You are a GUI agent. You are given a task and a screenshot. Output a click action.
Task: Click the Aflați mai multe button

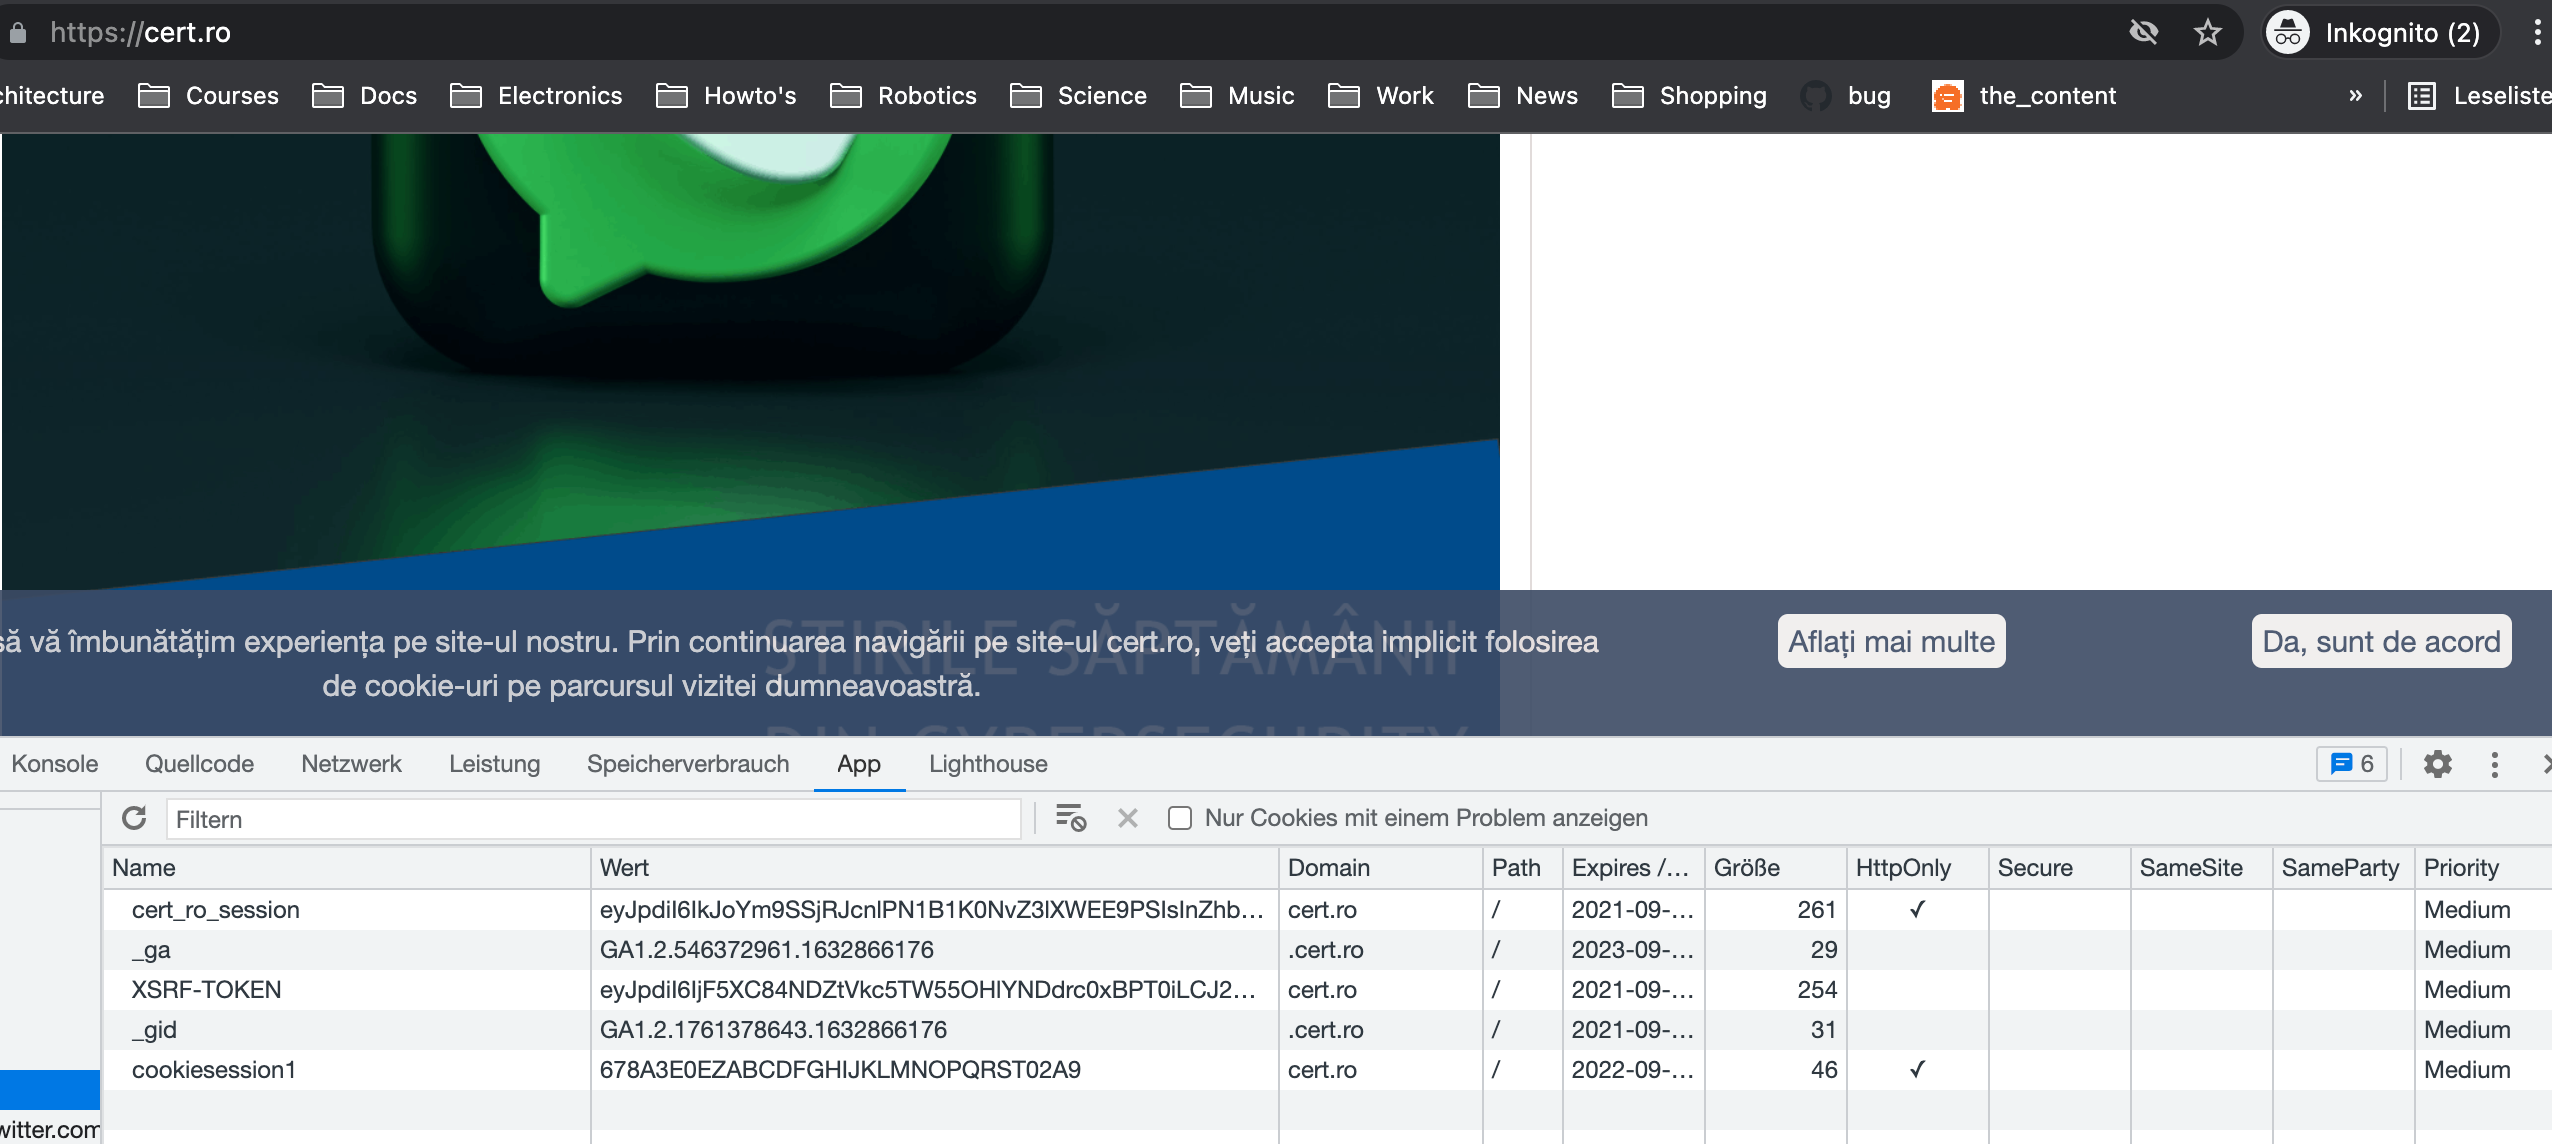pos(1891,641)
